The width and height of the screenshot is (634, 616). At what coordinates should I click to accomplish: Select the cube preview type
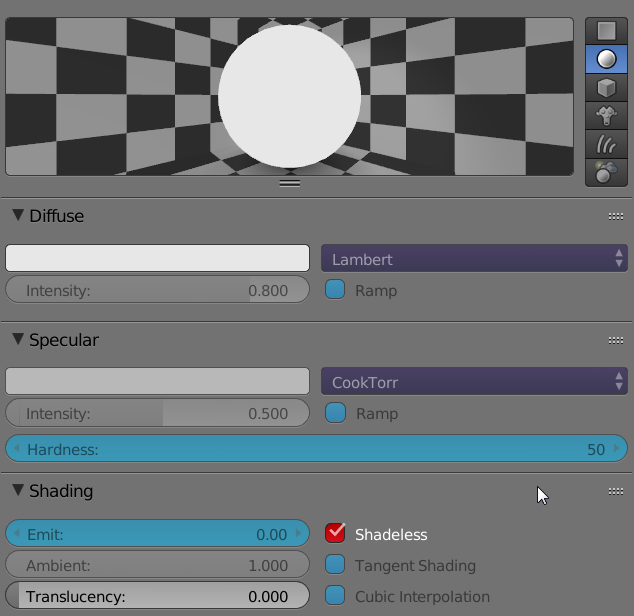click(x=606, y=87)
